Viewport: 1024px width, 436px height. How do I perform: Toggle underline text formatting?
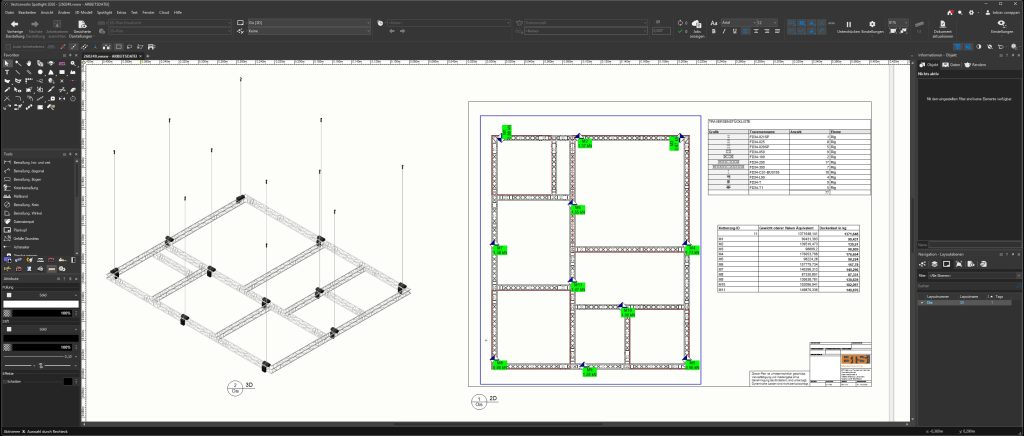[733, 31]
